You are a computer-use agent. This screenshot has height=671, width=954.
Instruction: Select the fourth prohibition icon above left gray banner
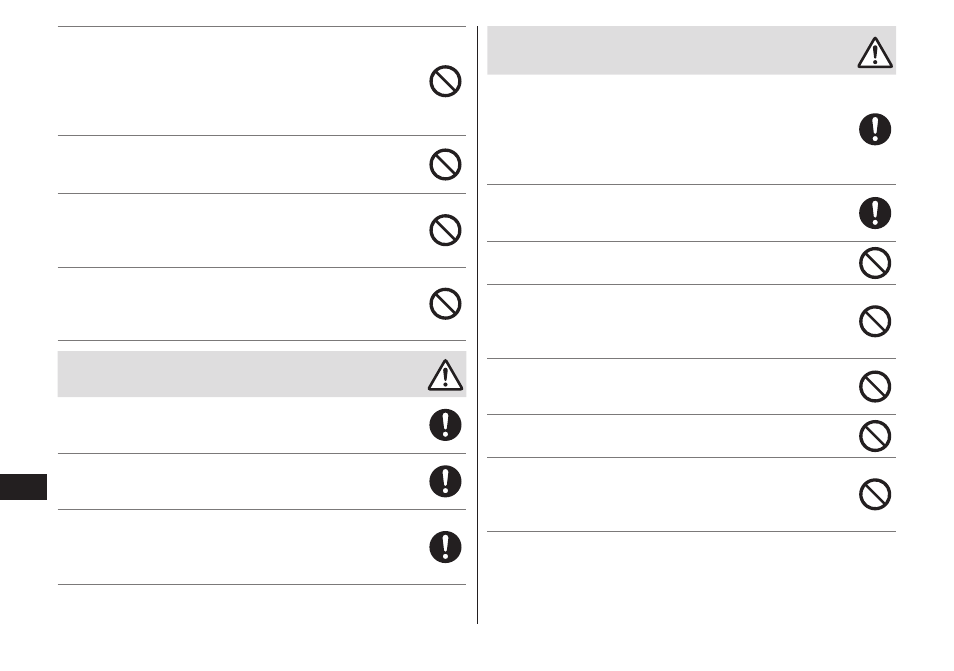[445, 304]
